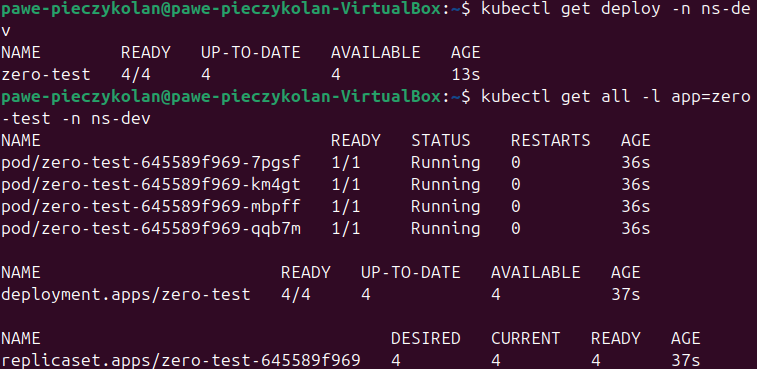Click the UP-TO-DATE header in the first table
The image size is (757, 369).
click(251, 53)
